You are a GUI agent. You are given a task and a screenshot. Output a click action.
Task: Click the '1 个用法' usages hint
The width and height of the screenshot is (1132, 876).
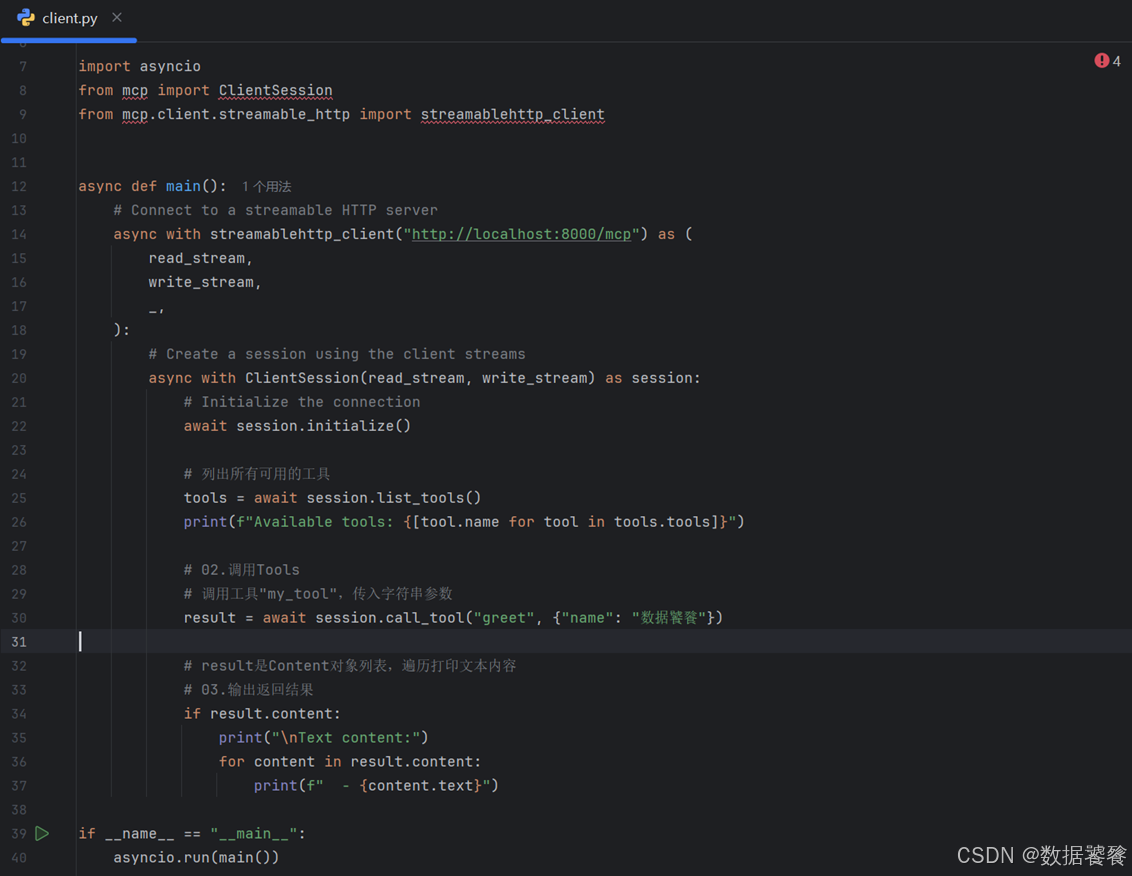[266, 186]
